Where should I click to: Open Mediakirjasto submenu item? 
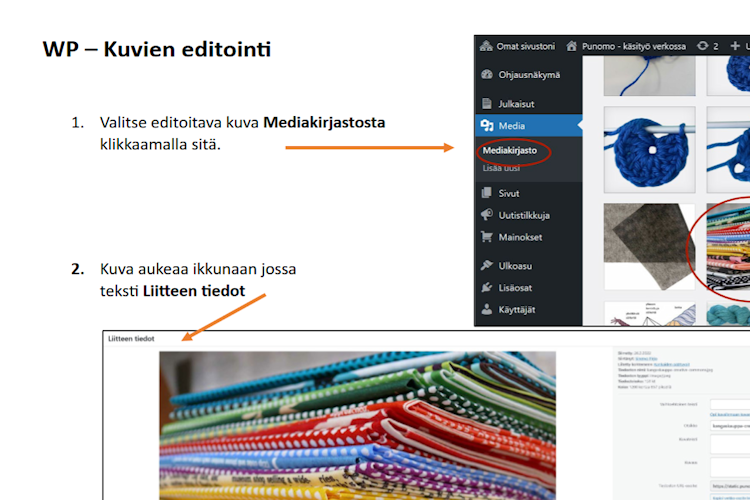(510, 150)
